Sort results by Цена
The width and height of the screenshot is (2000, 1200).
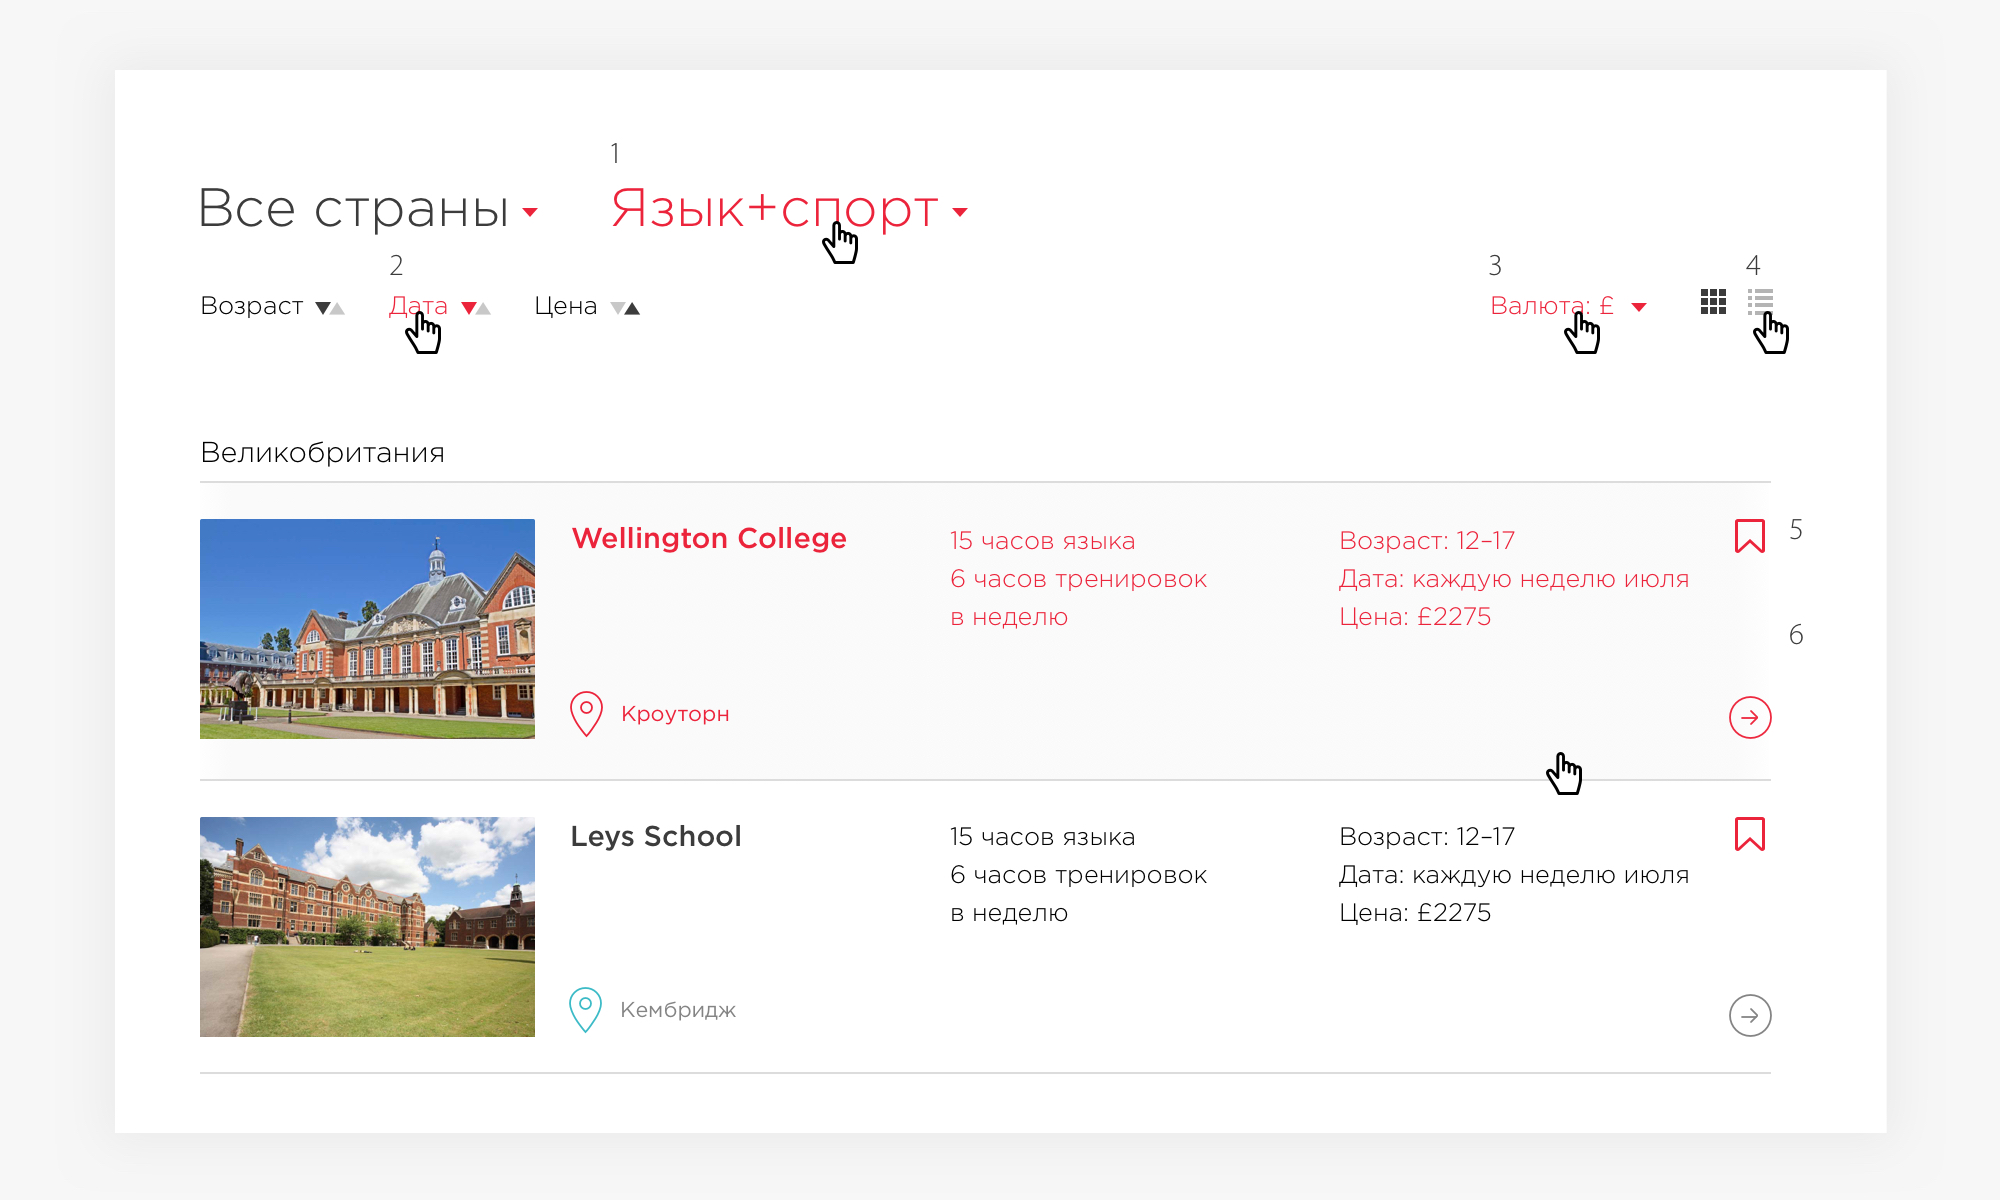point(587,306)
